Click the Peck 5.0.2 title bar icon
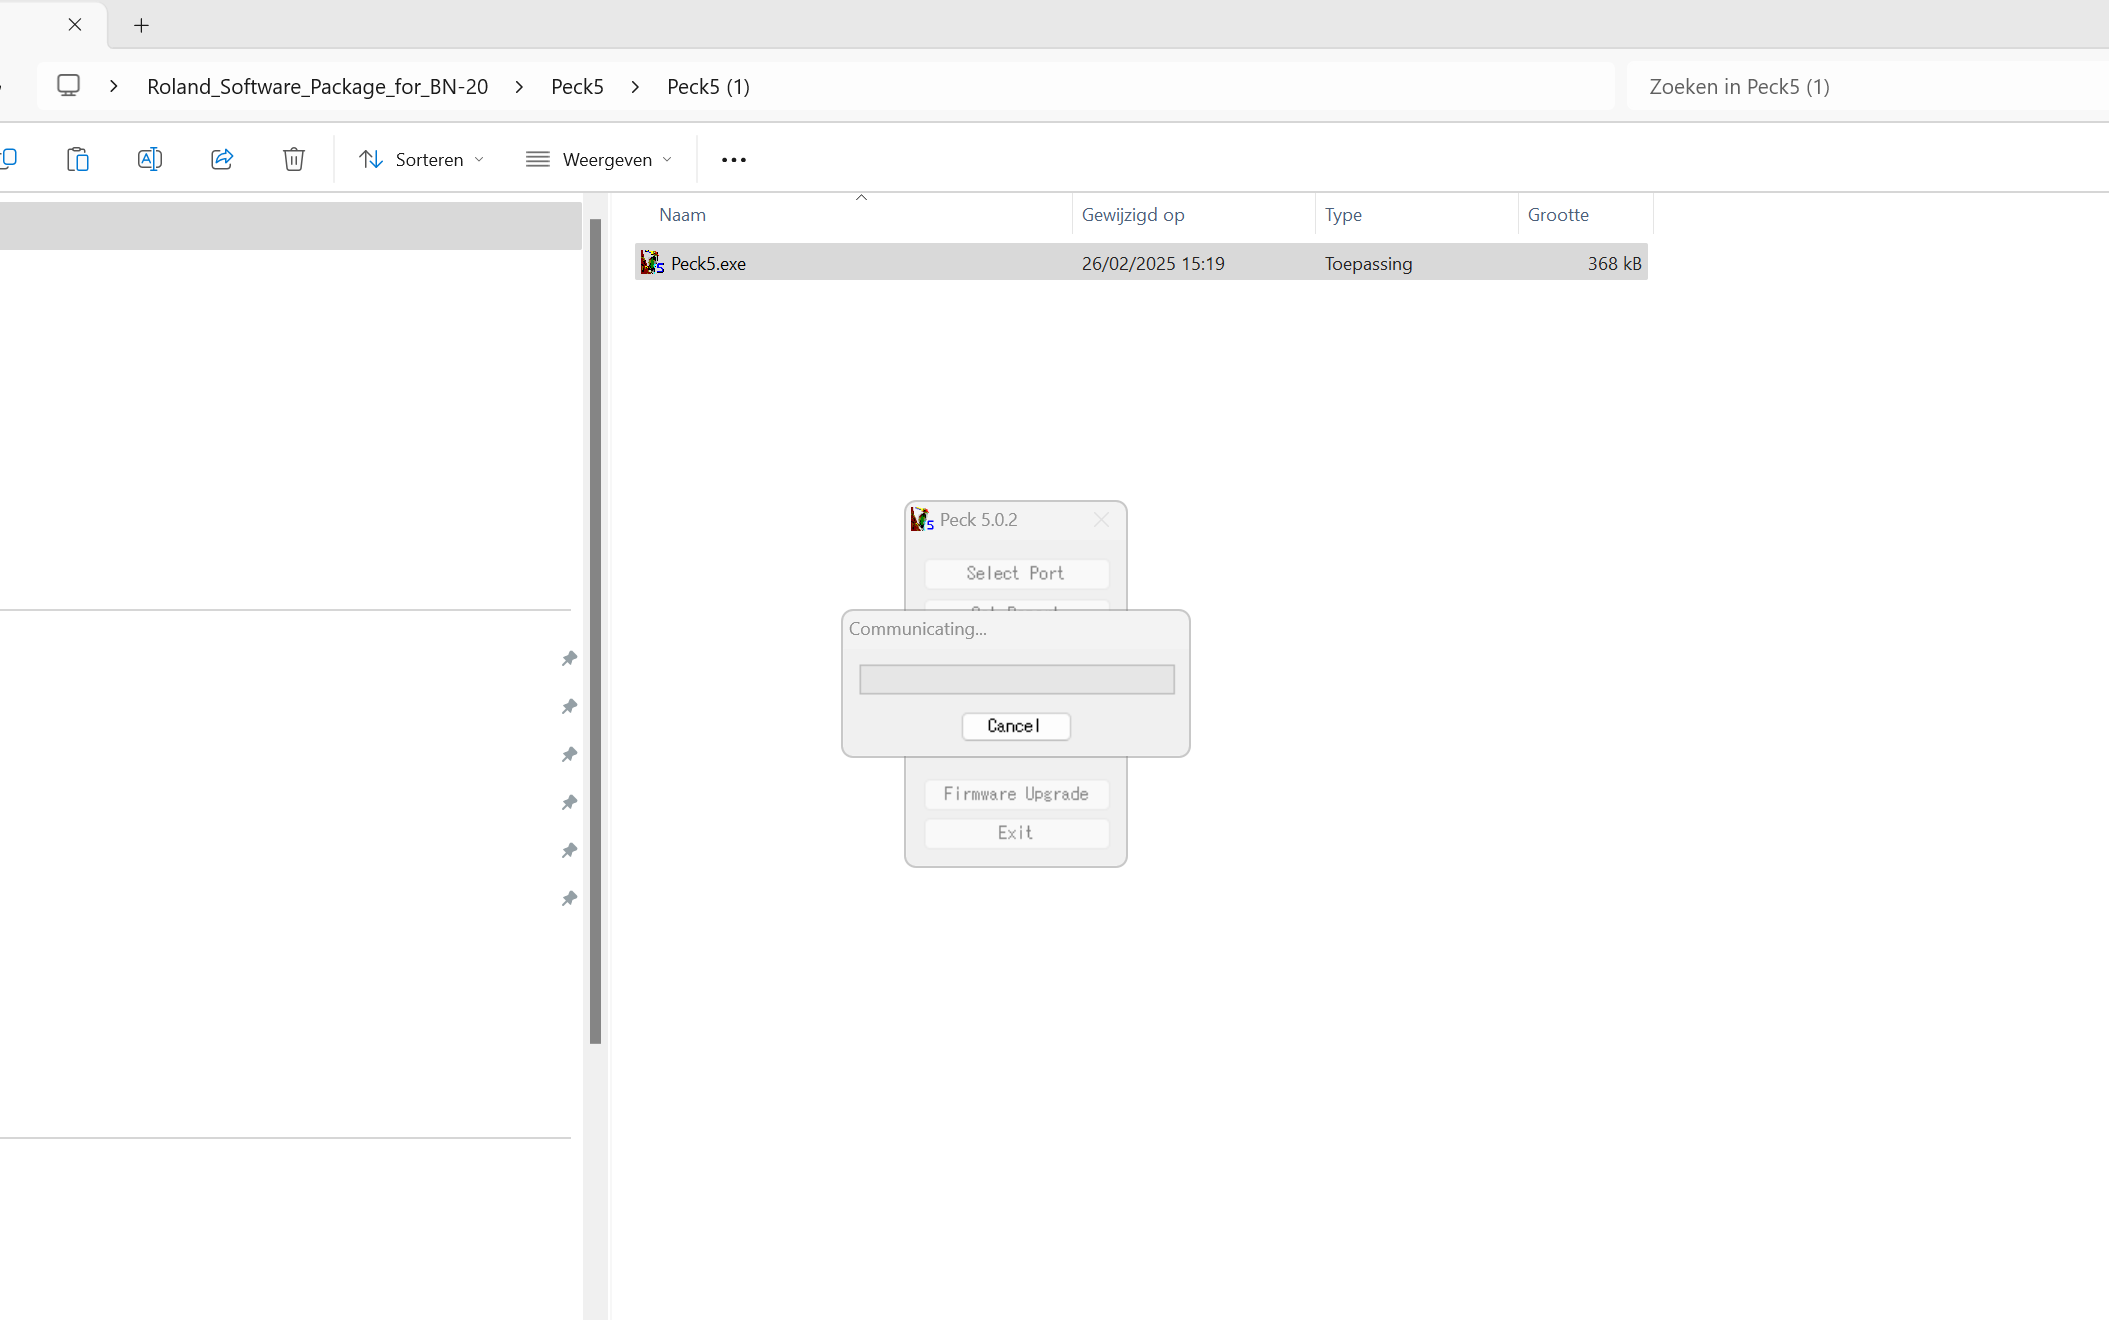 (x=921, y=519)
